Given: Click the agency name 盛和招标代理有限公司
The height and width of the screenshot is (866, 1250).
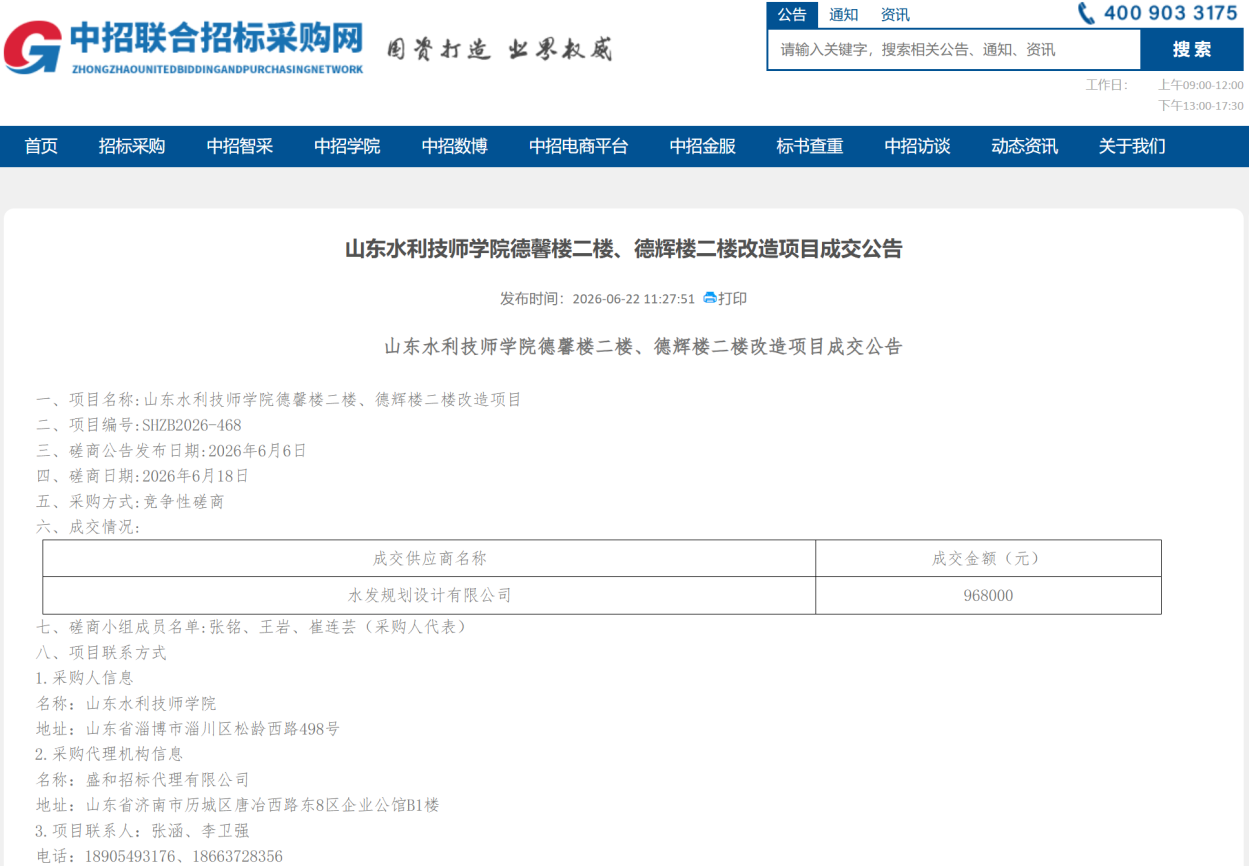Looking at the screenshot, I should tap(168, 780).
